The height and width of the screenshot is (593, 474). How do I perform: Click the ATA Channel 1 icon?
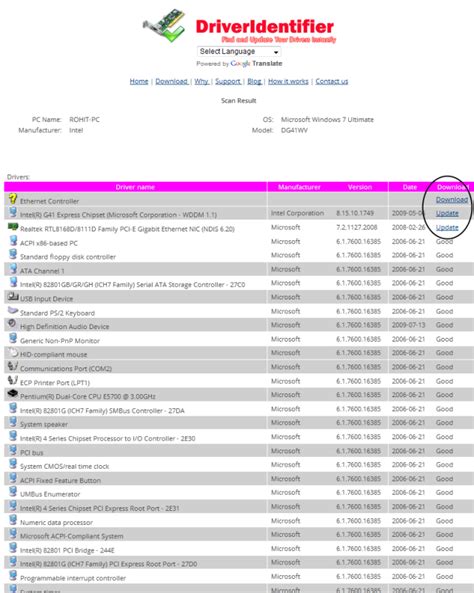coord(13,268)
